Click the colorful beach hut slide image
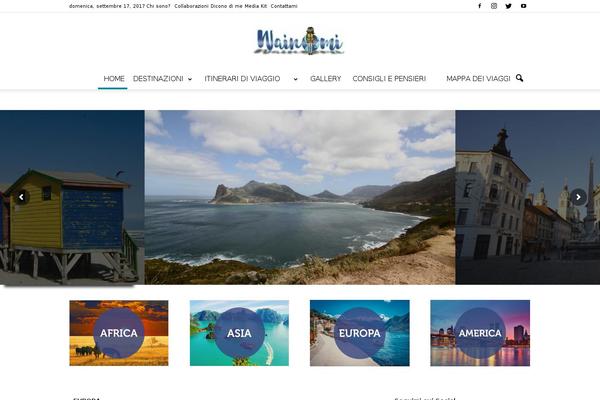The width and height of the screenshot is (600, 400). pyautogui.click(x=72, y=197)
